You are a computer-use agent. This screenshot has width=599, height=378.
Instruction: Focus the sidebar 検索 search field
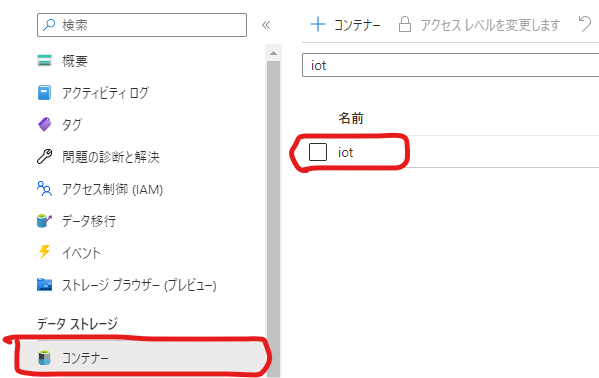click(x=142, y=25)
